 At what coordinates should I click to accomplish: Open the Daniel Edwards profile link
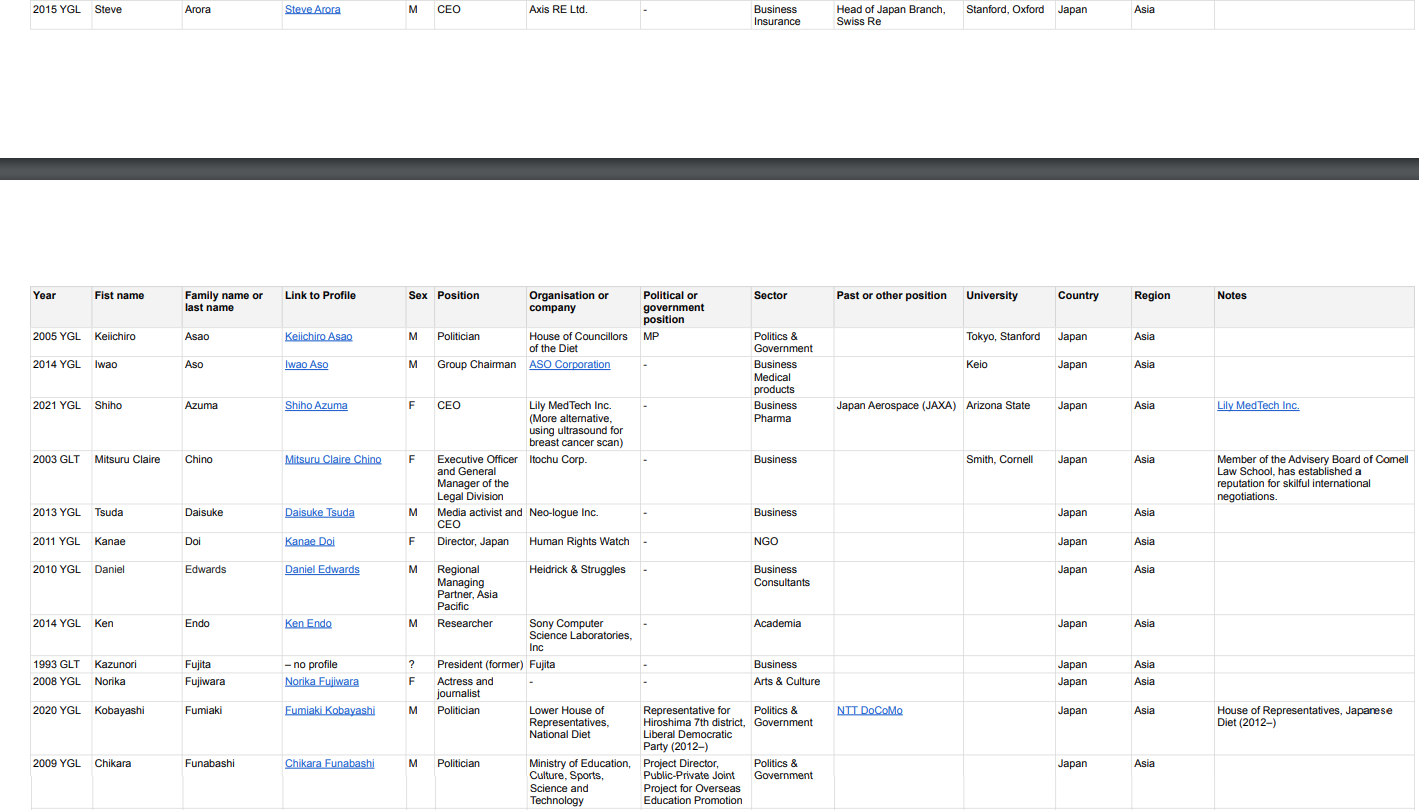pyautogui.click(x=322, y=569)
